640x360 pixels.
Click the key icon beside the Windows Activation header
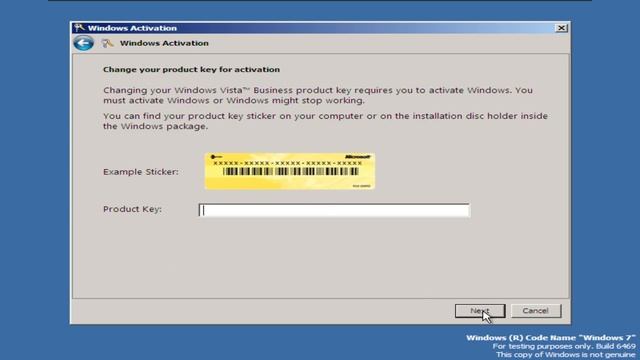coord(107,43)
